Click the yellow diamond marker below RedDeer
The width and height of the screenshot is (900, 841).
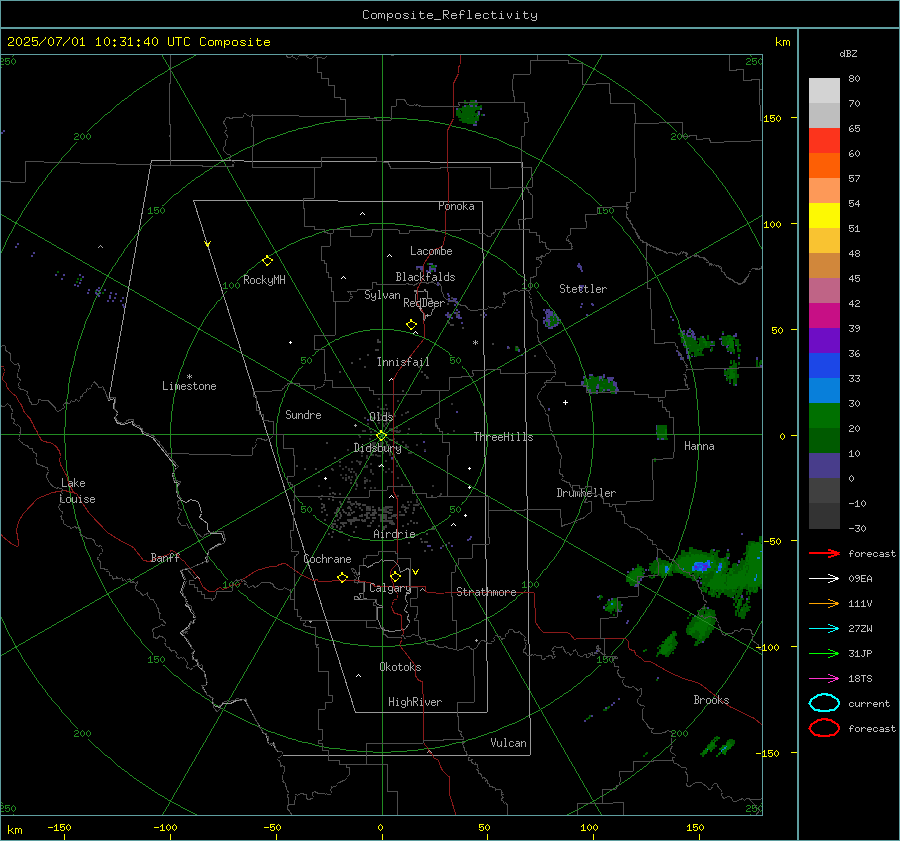pos(411,325)
